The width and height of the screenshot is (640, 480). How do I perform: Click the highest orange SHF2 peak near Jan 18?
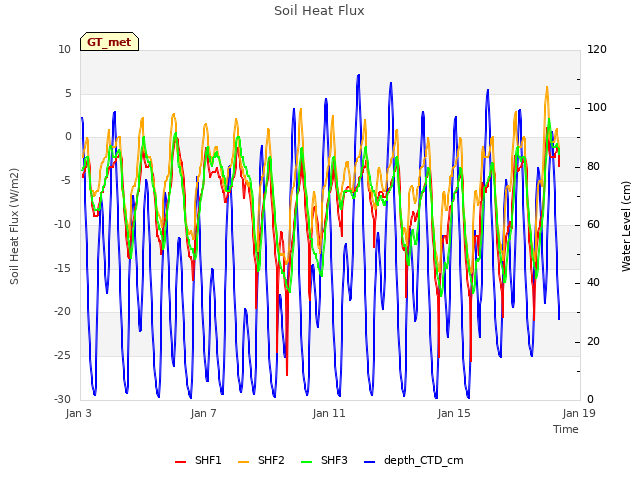[x=547, y=87]
